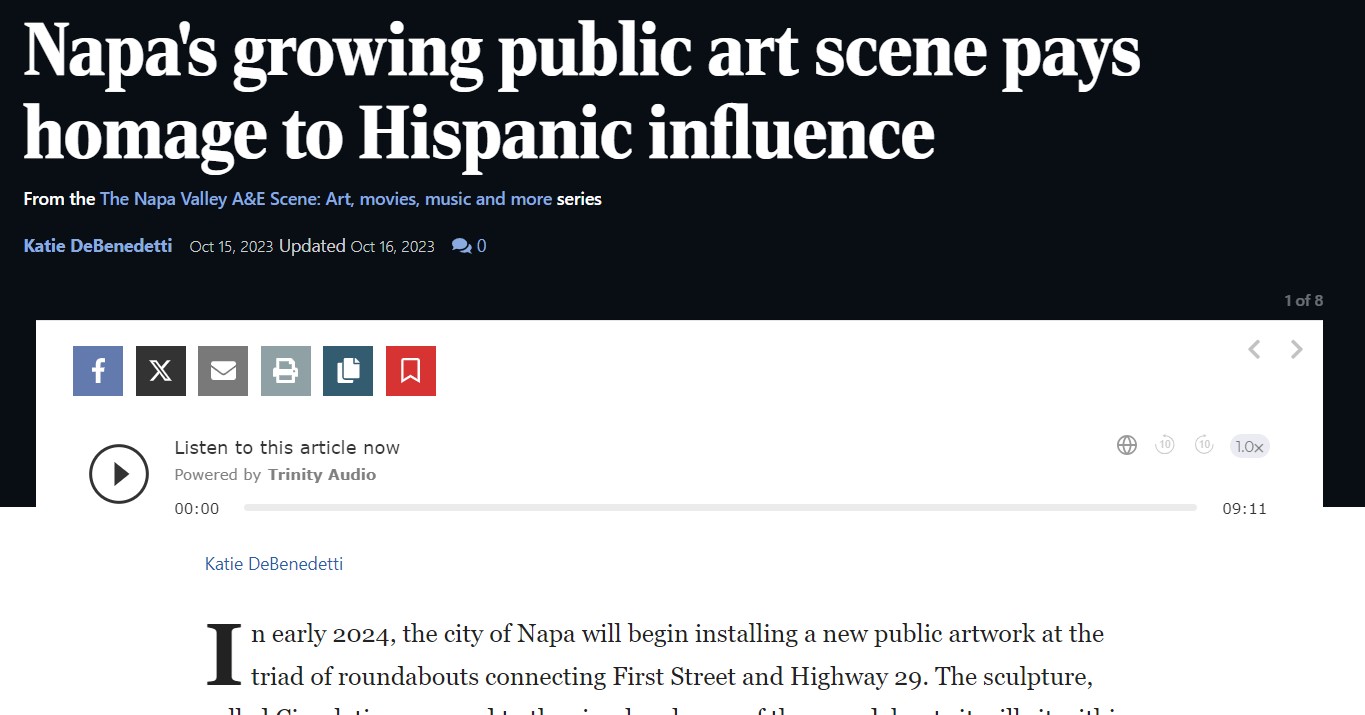1365x715 pixels.
Task: Click Katie DeBenedetti byline below audio player
Action: (274, 564)
